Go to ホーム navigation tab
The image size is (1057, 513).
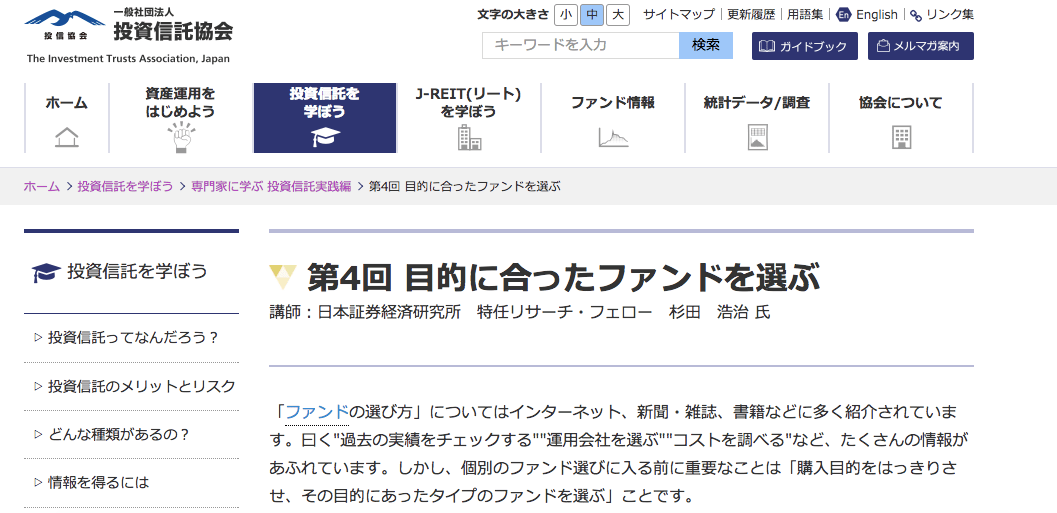click(67, 118)
